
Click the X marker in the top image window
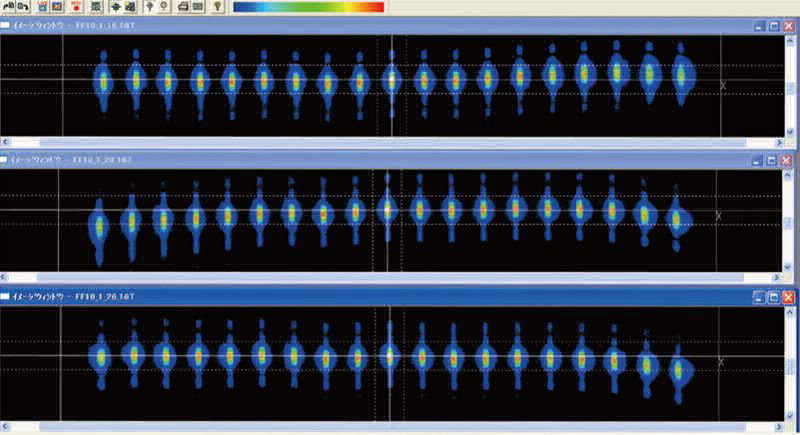722,86
